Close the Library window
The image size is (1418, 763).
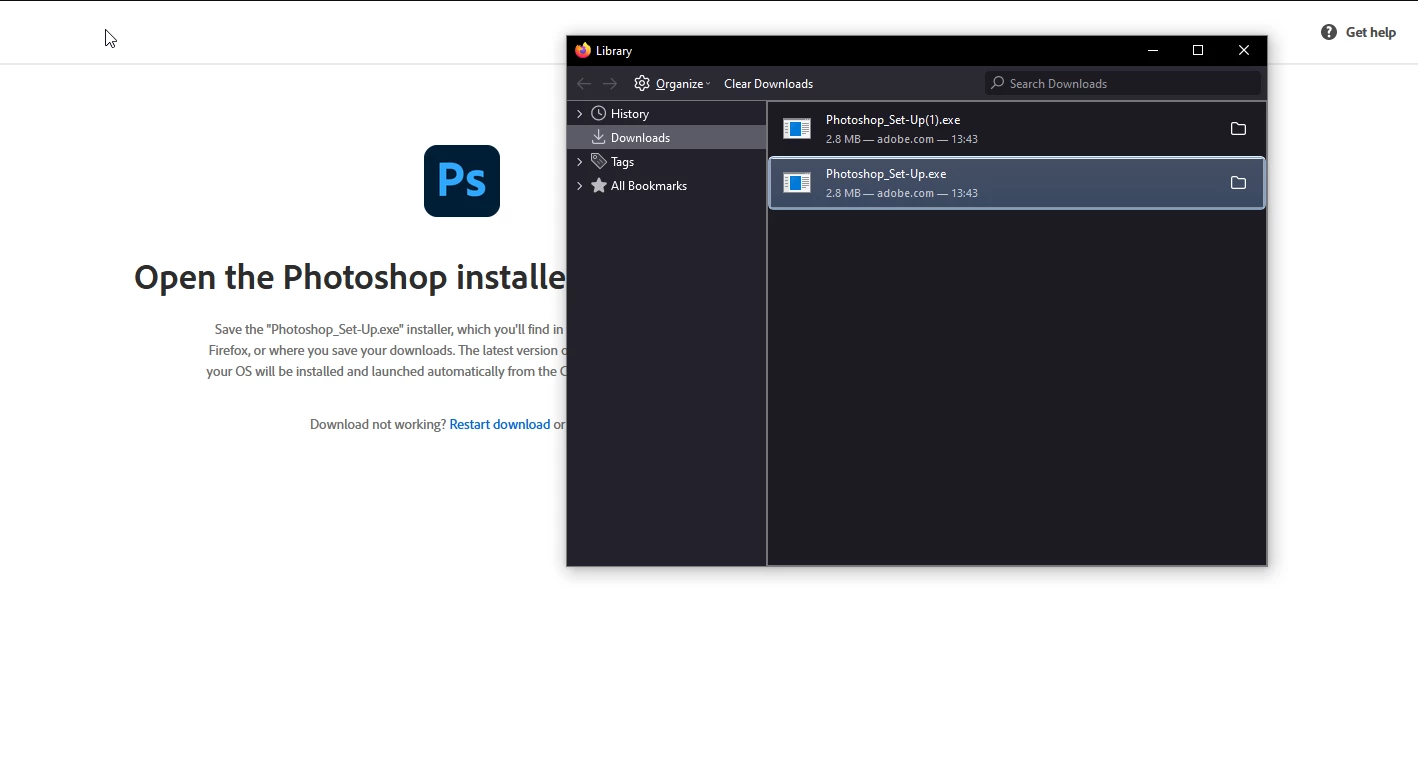[x=1244, y=50]
